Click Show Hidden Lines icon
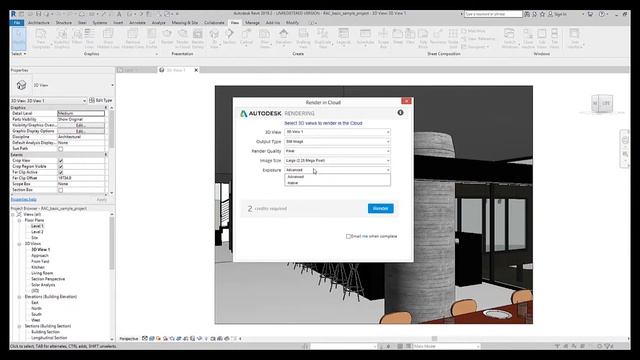This screenshot has width=640, height=360. (108, 38)
